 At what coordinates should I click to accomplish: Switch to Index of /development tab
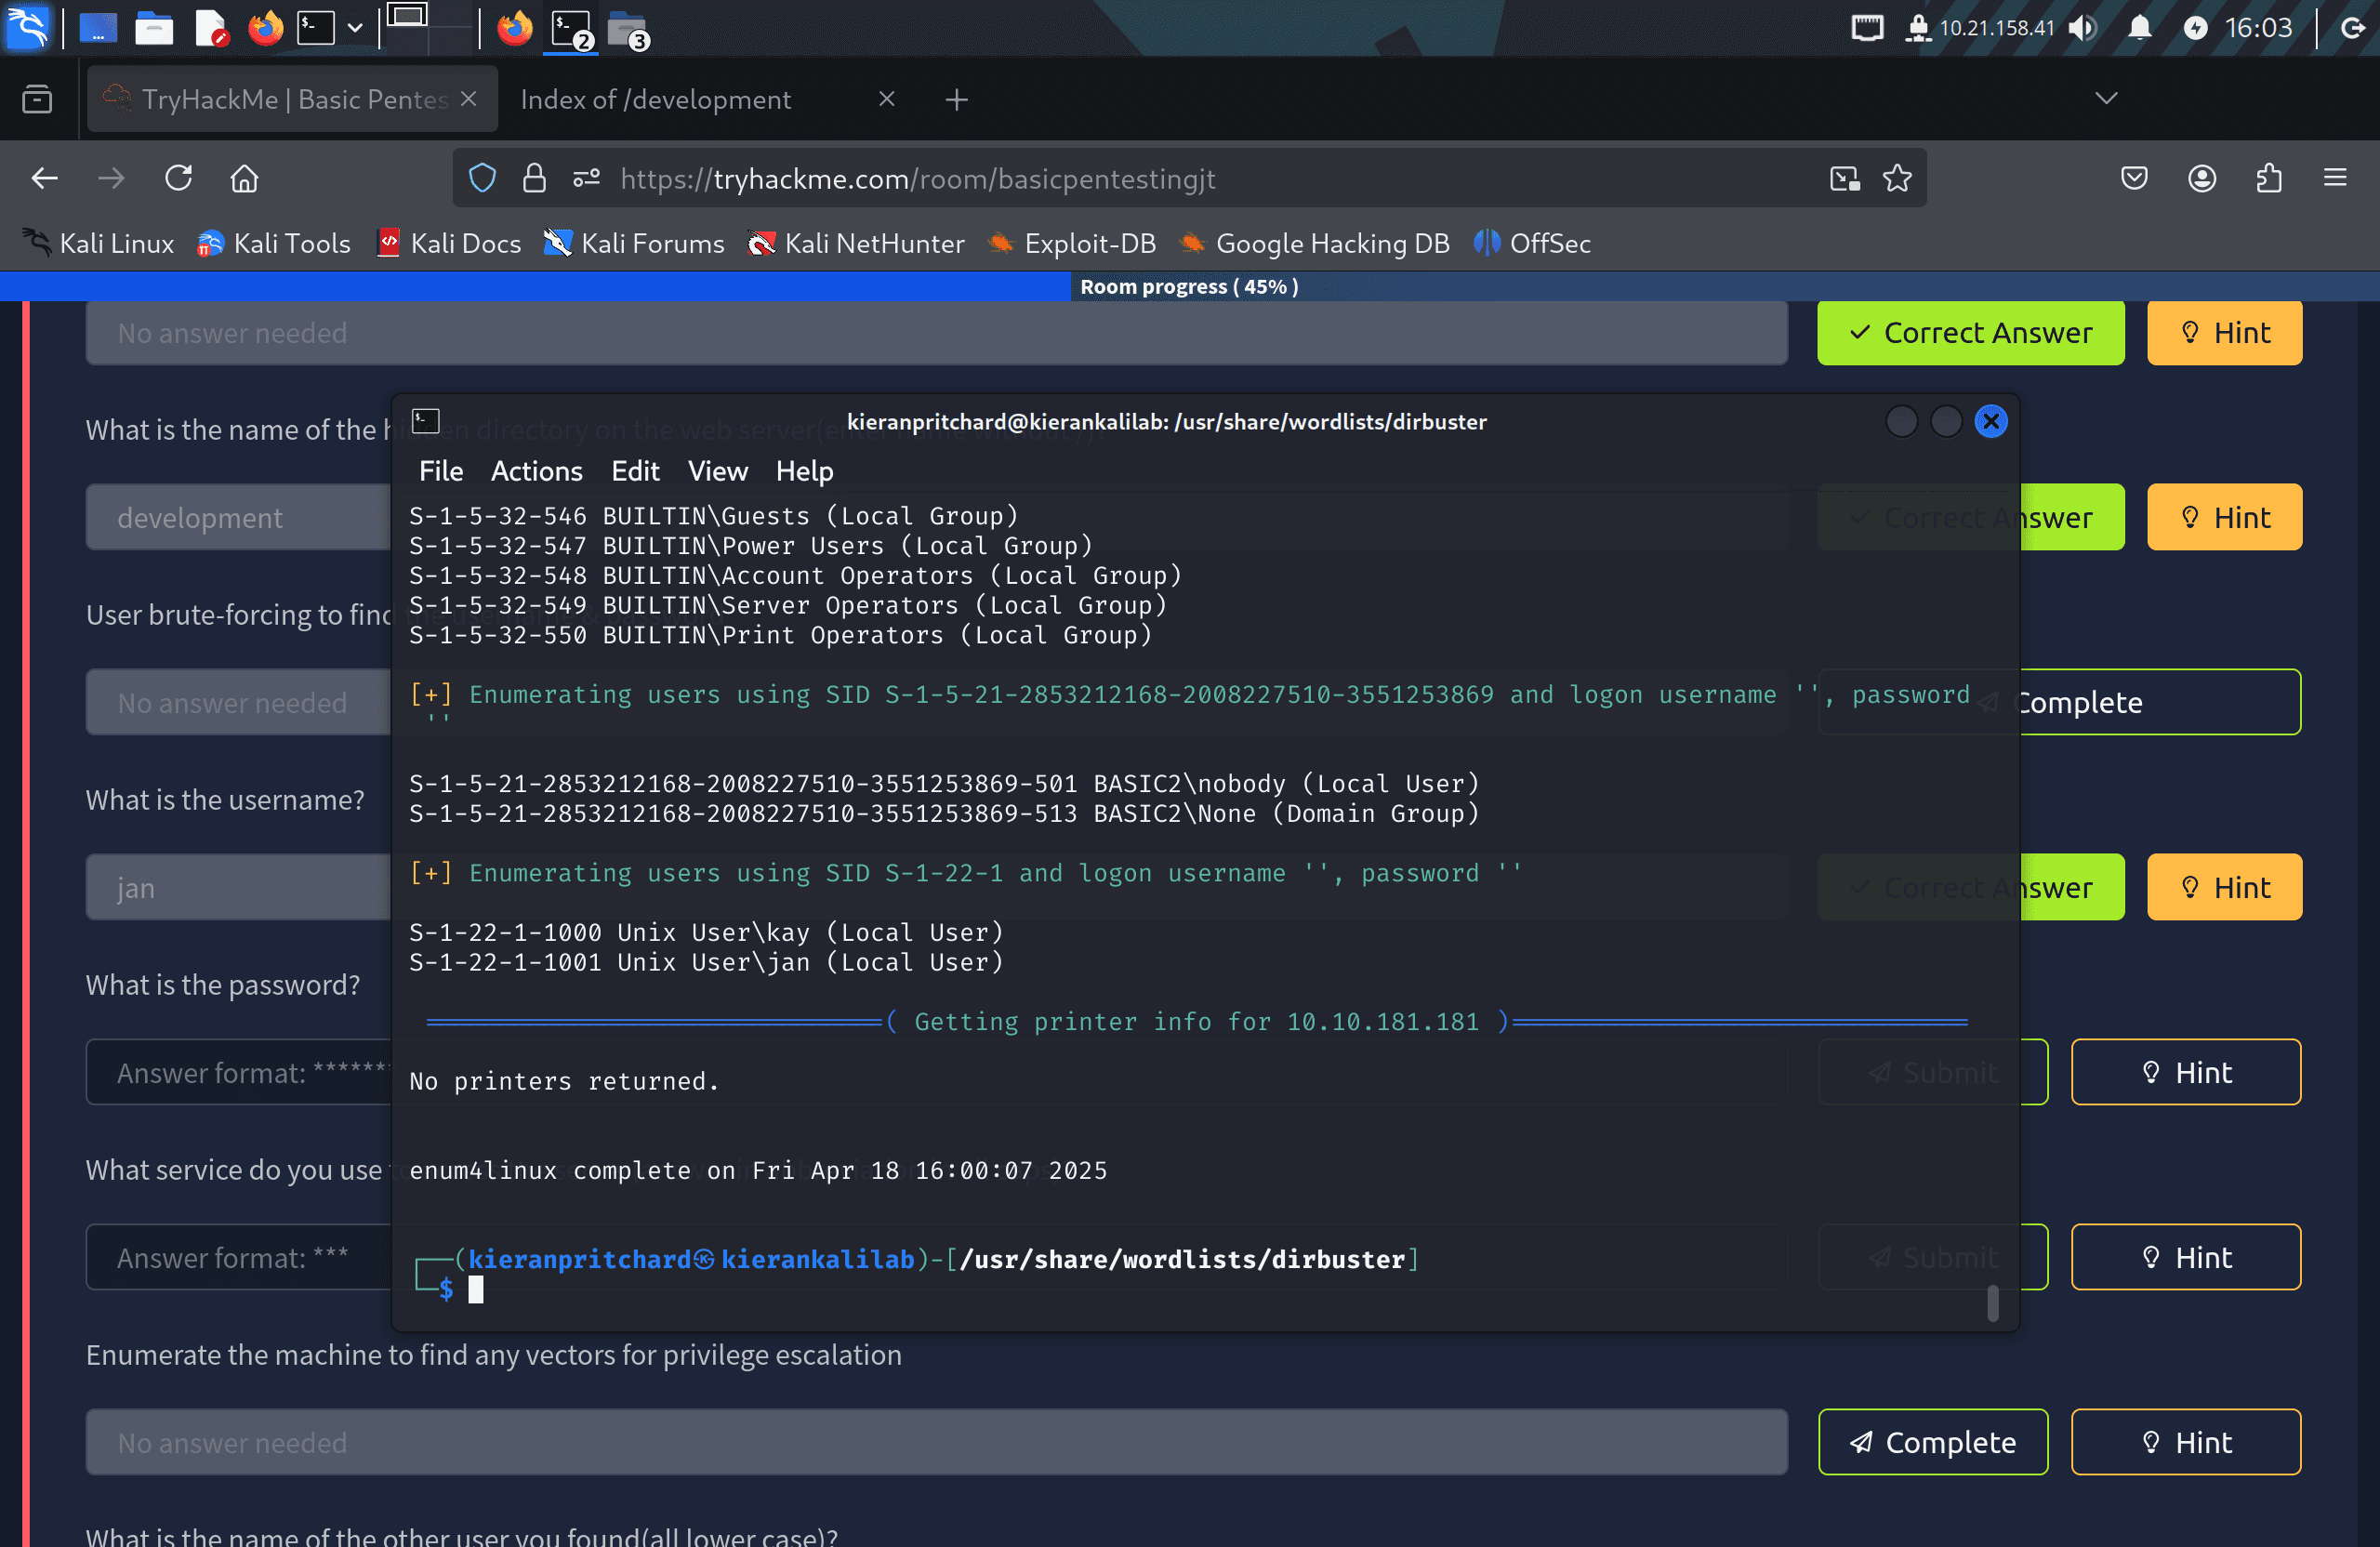click(x=655, y=99)
